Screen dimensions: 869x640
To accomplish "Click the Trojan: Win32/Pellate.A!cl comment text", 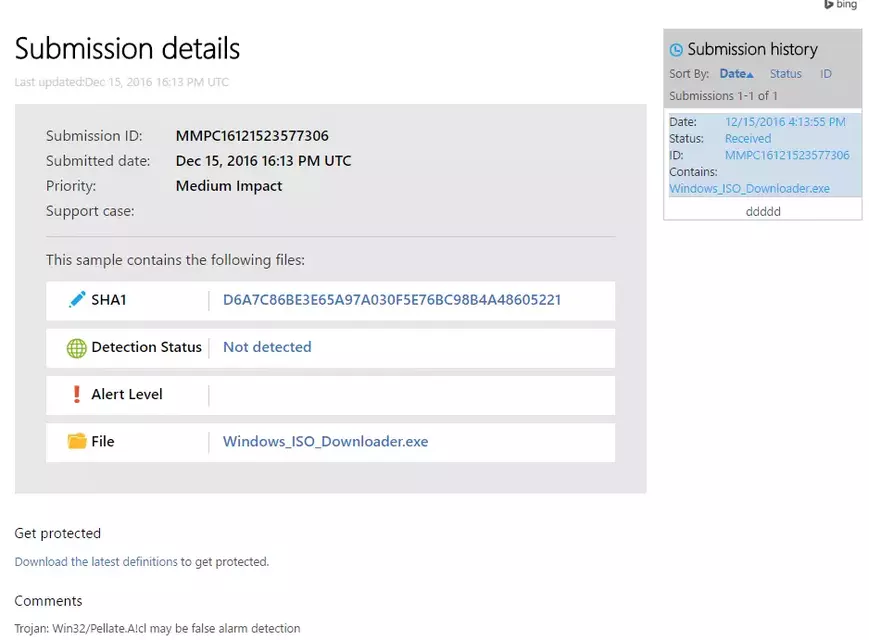I will coord(157,628).
